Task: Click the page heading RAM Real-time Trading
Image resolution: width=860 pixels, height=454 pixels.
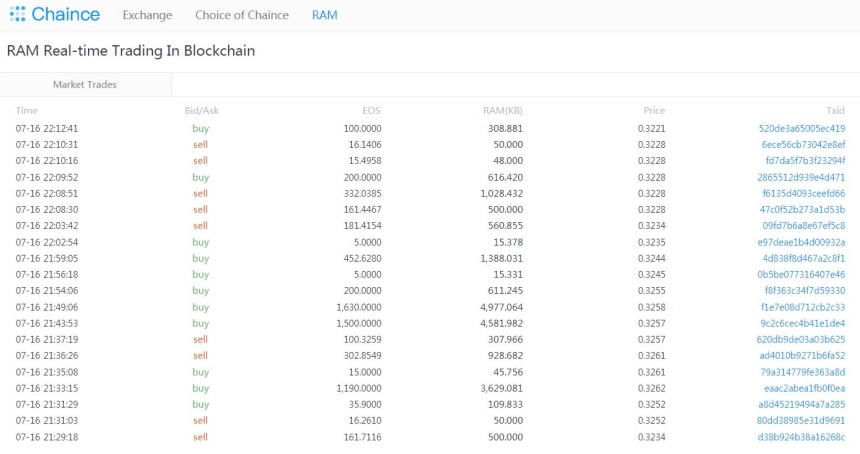Action: click(x=131, y=50)
